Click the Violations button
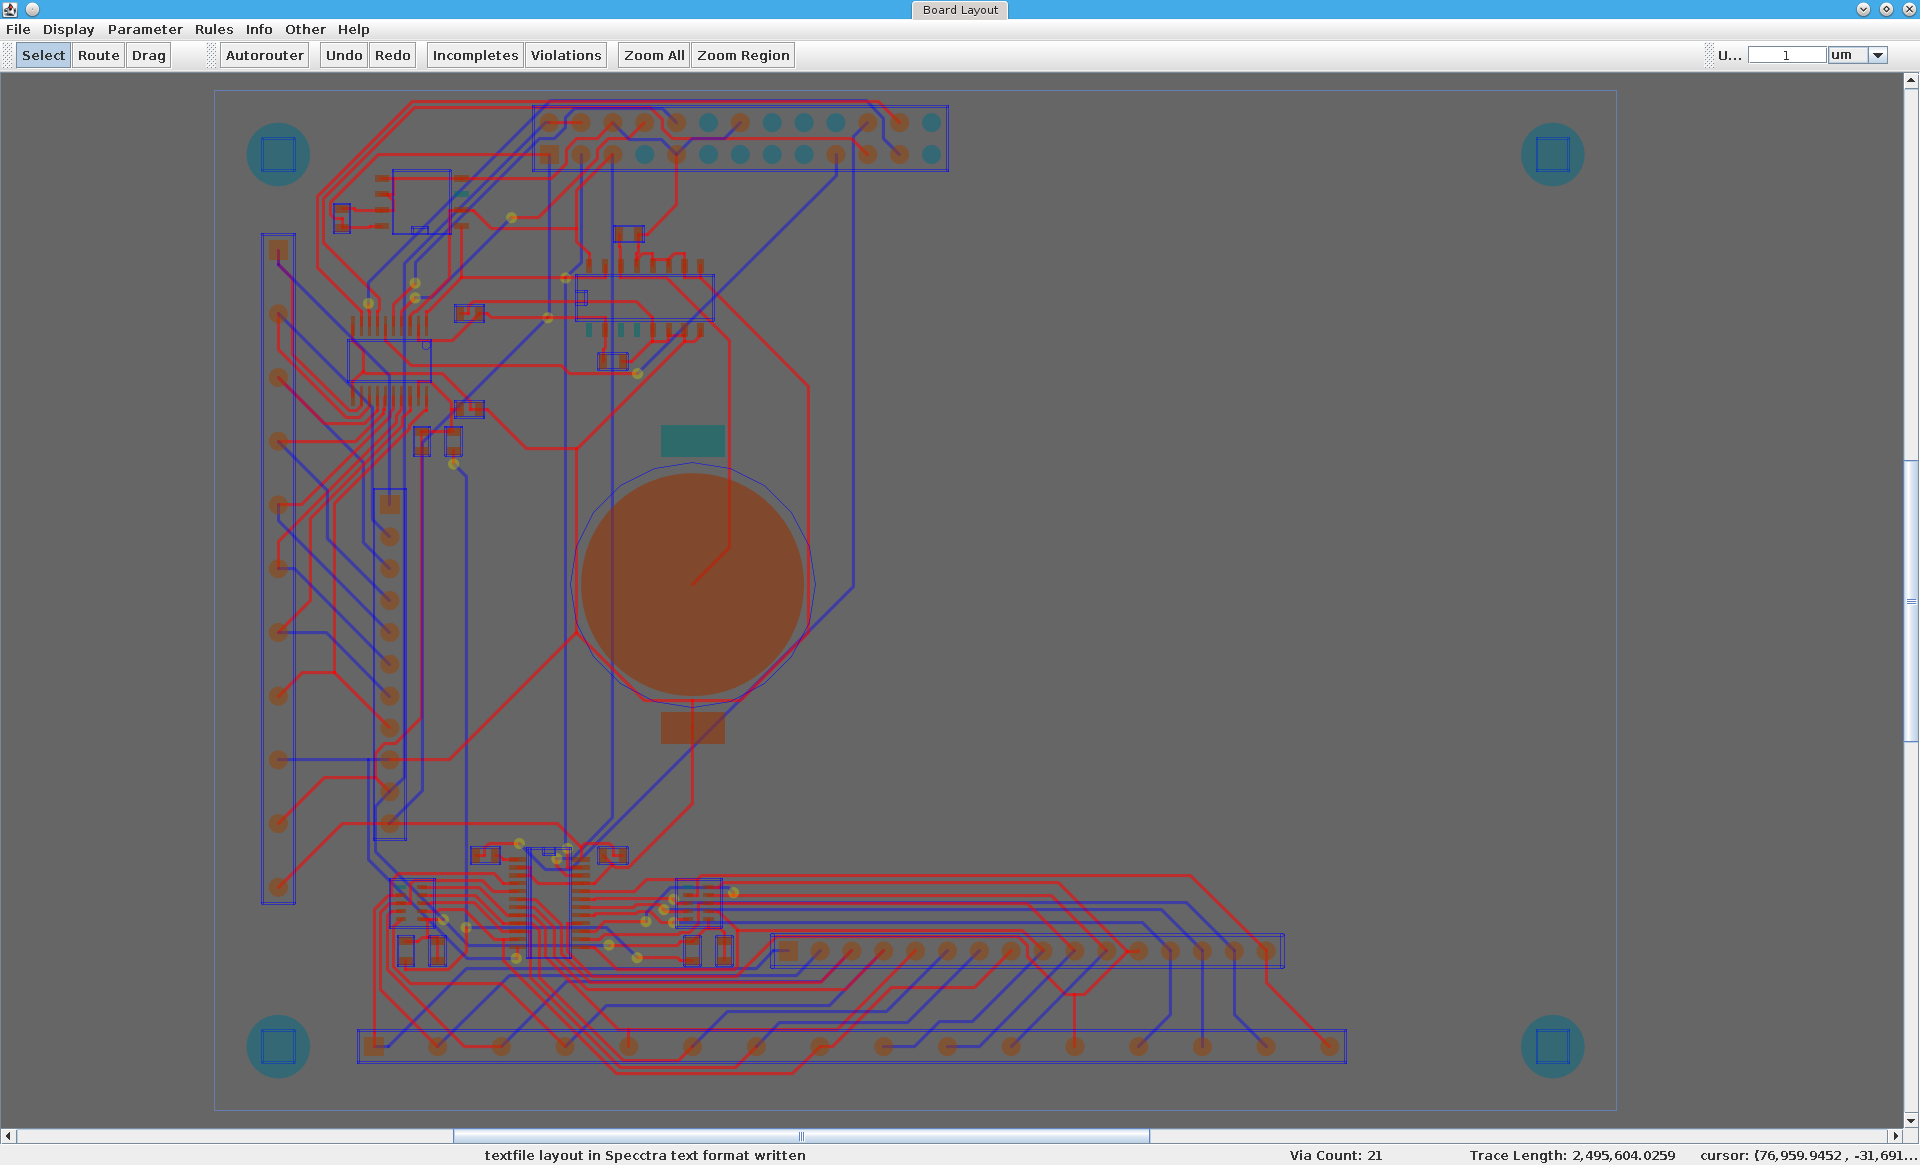The height and width of the screenshot is (1165, 1920). coord(566,55)
